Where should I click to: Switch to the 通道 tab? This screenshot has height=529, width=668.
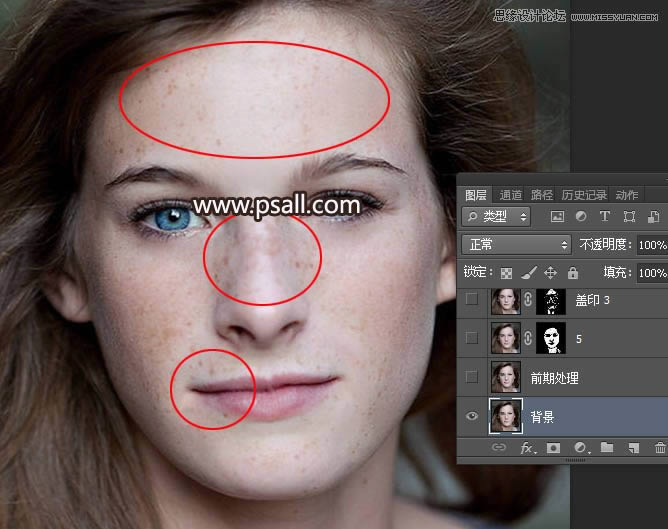click(x=510, y=195)
